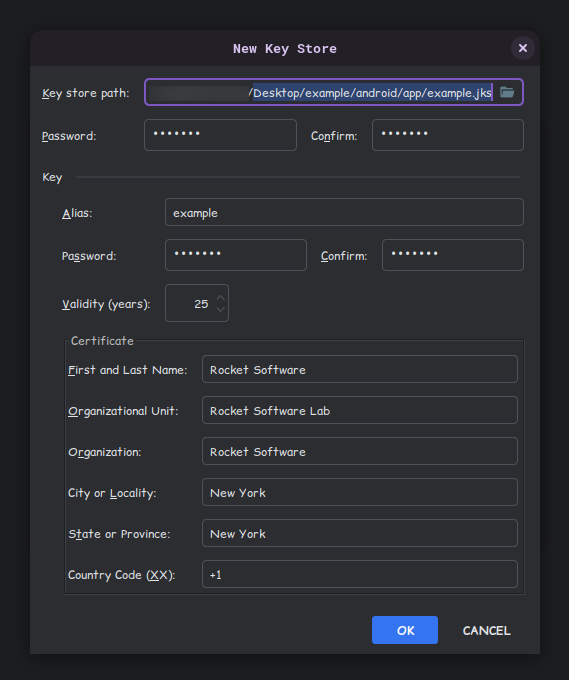
Task: Edit the City or Locality field
Action: coord(360,492)
